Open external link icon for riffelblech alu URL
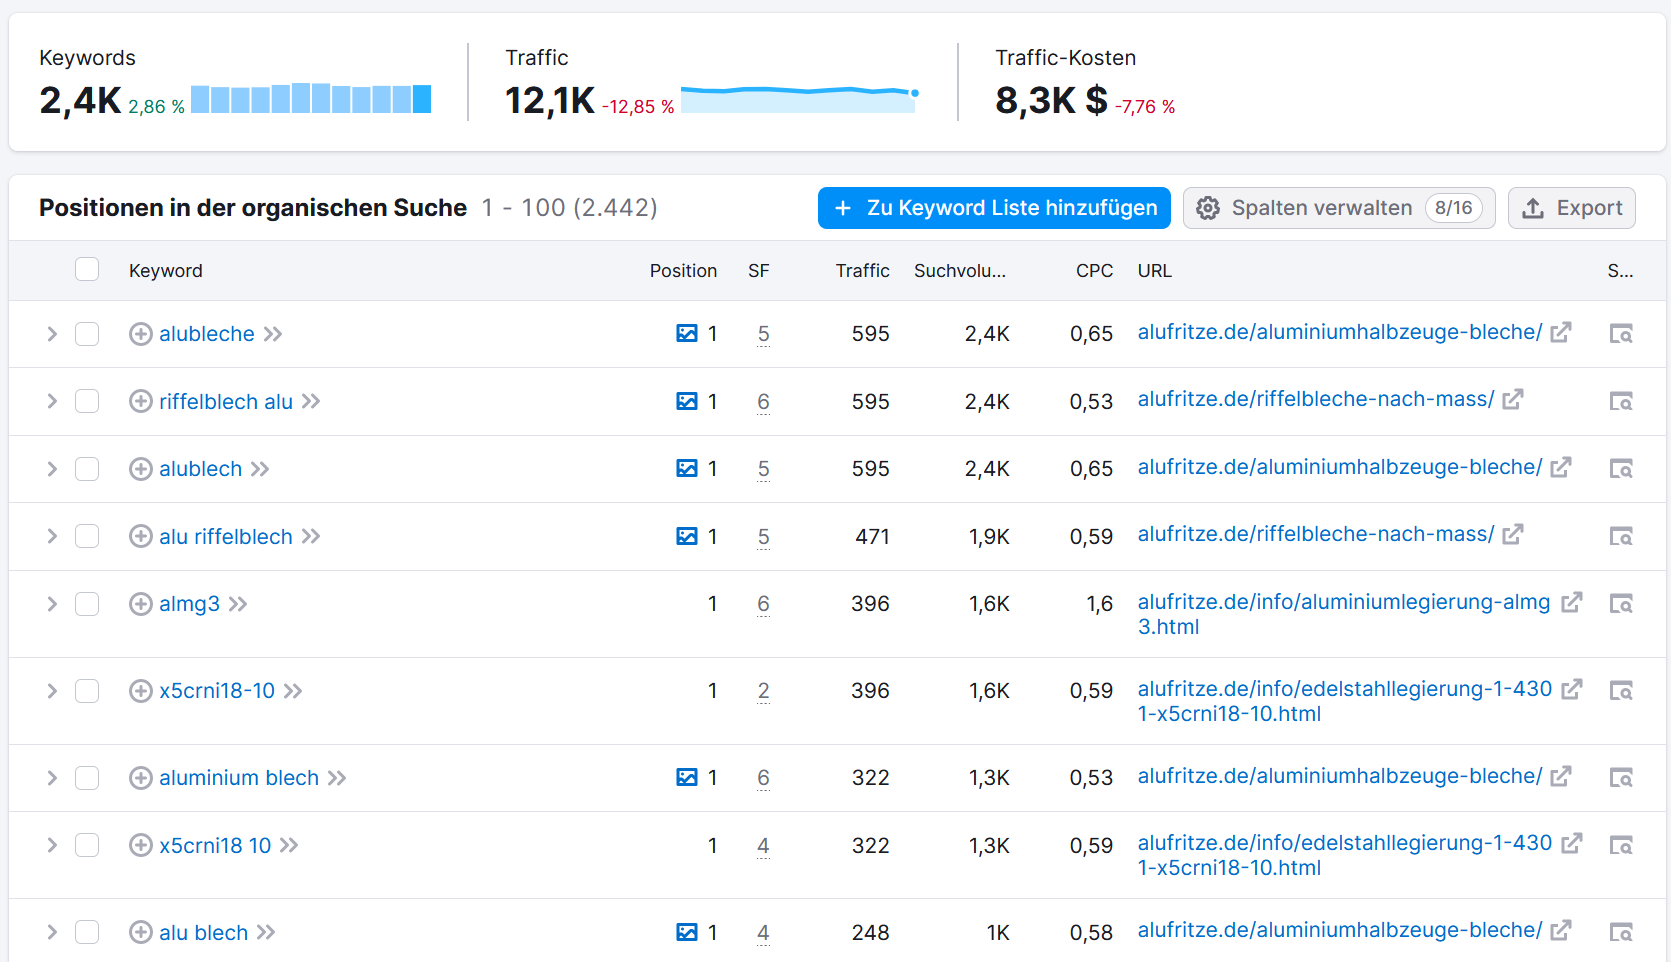Screen dimensions: 1671x962 point(1513,399)
